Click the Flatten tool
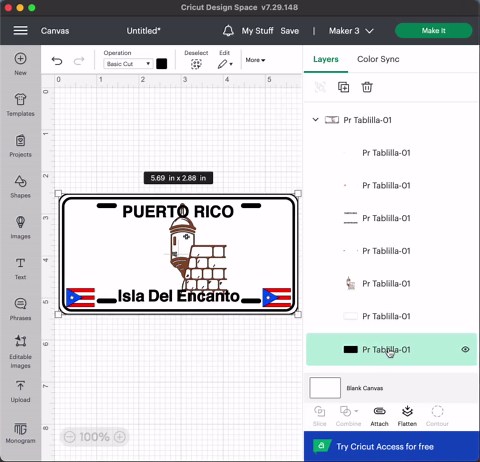This screenshot has width=480, height=462. (x=407, y=416)
